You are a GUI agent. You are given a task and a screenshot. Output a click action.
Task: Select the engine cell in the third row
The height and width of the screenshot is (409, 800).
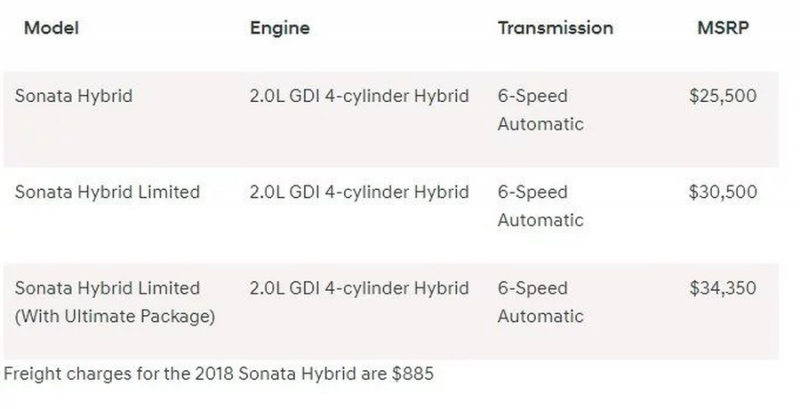[359, 288]
